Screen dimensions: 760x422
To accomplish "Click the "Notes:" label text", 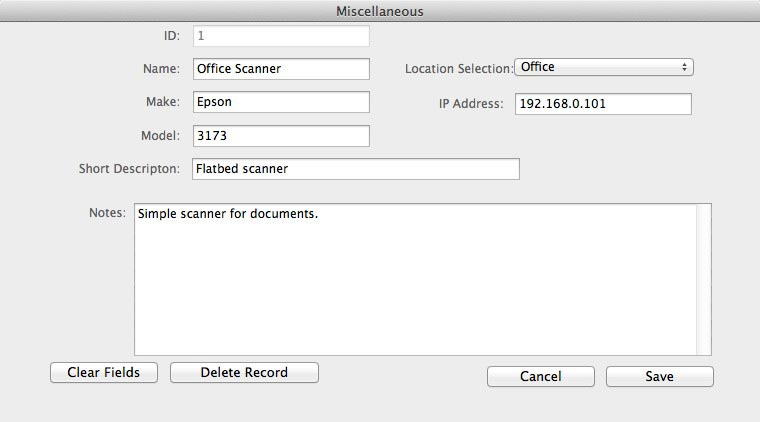I will (107, 213).
